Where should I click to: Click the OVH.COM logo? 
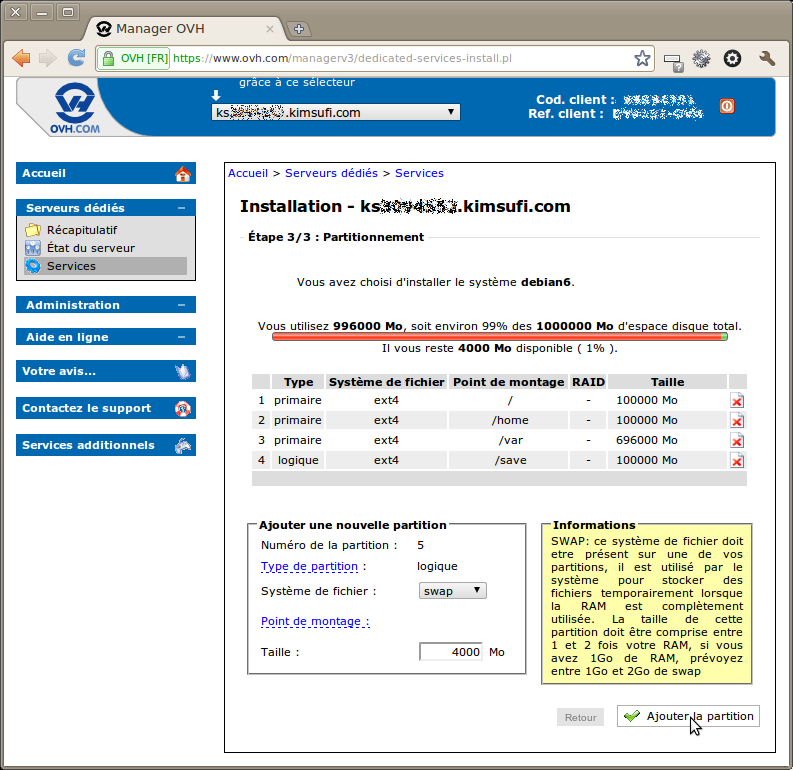(74, 108)
